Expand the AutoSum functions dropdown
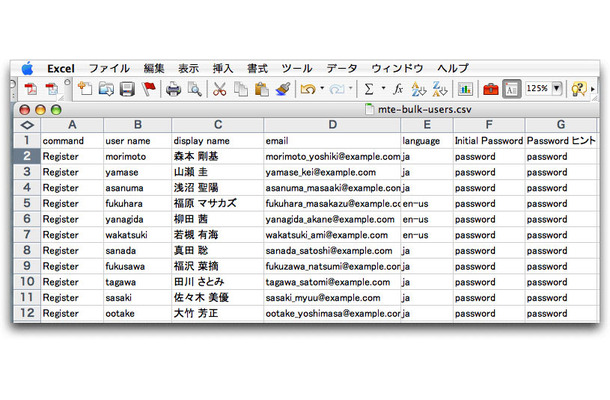Image resolution: width=610 pixels, height=400 pixels. pos(383,88)
